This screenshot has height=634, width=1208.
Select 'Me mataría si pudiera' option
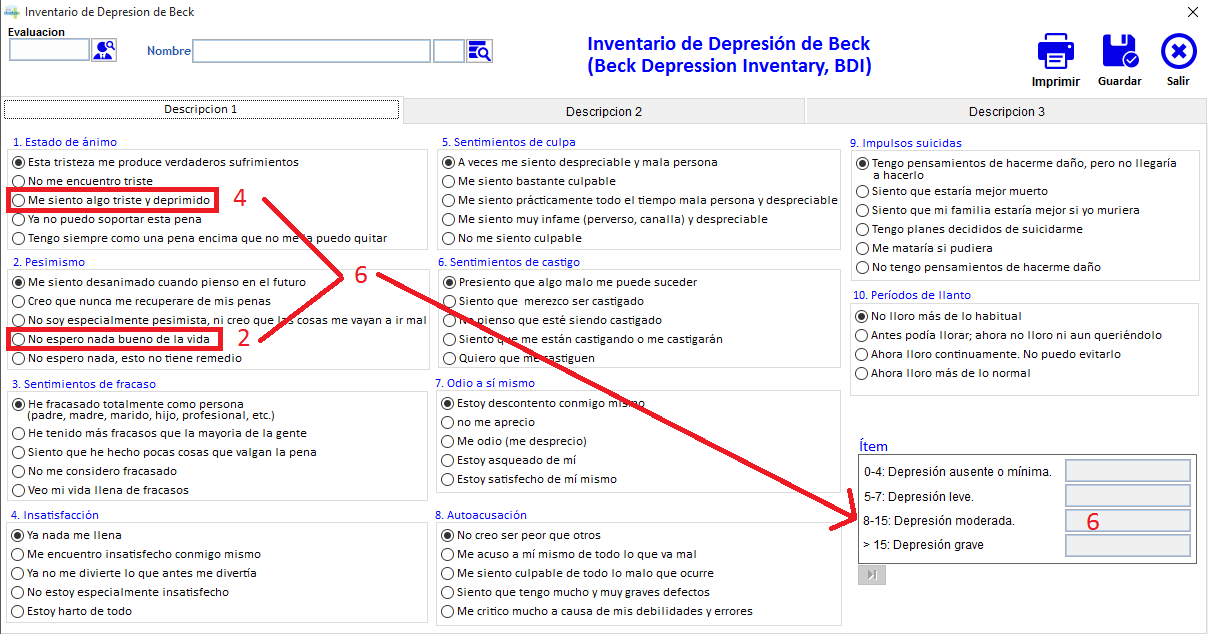863,248
